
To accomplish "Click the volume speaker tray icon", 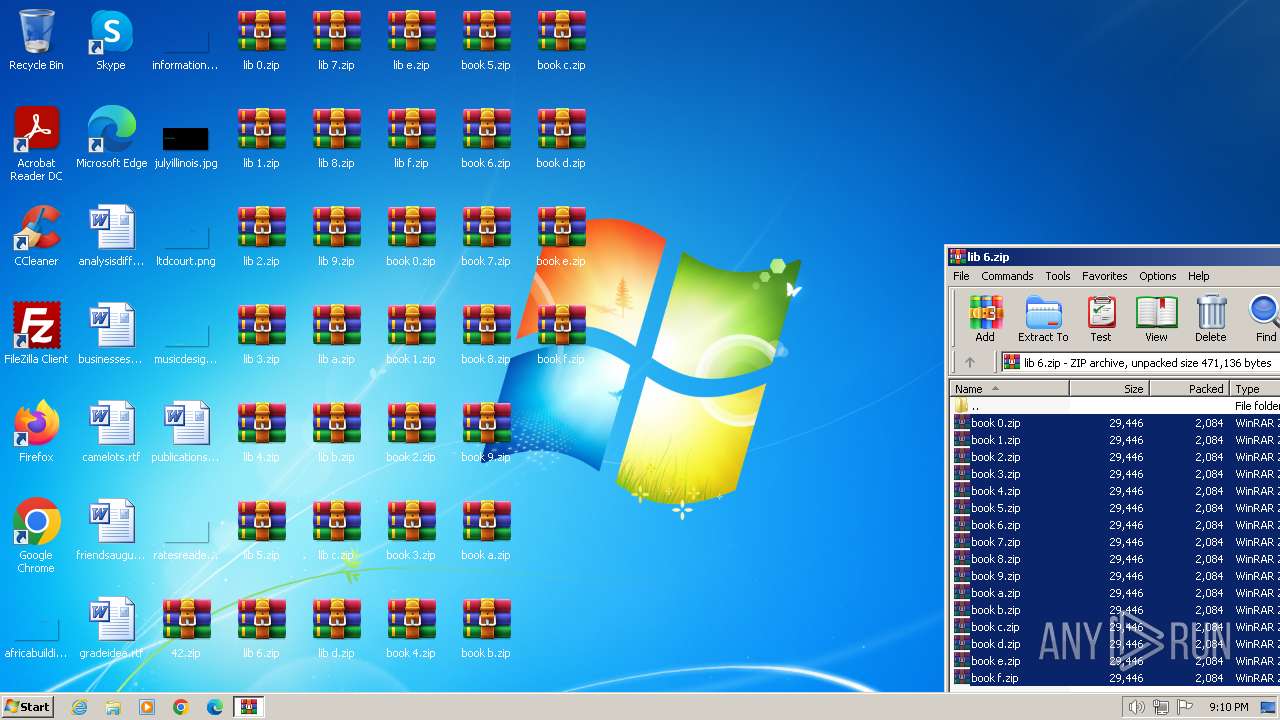I will click(1136, 707).
